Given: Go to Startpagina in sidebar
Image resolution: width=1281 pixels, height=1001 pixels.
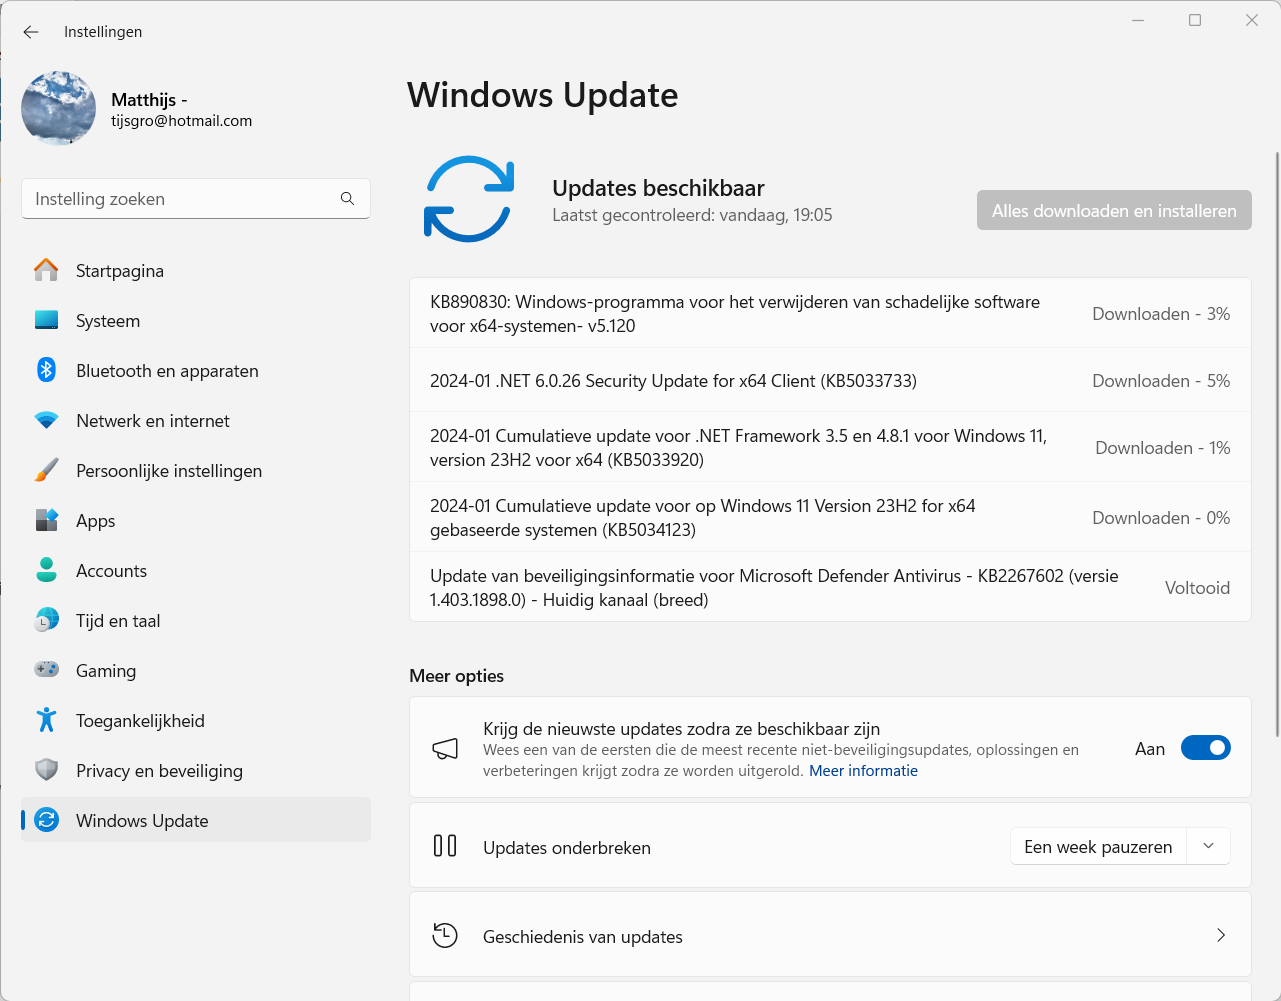Looking at the screenshot, I should click(x=120, y=271).
